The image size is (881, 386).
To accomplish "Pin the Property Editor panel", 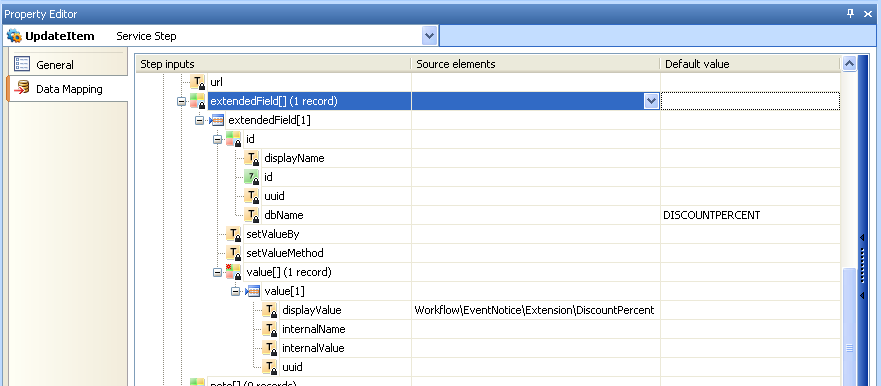I will 851,13.
